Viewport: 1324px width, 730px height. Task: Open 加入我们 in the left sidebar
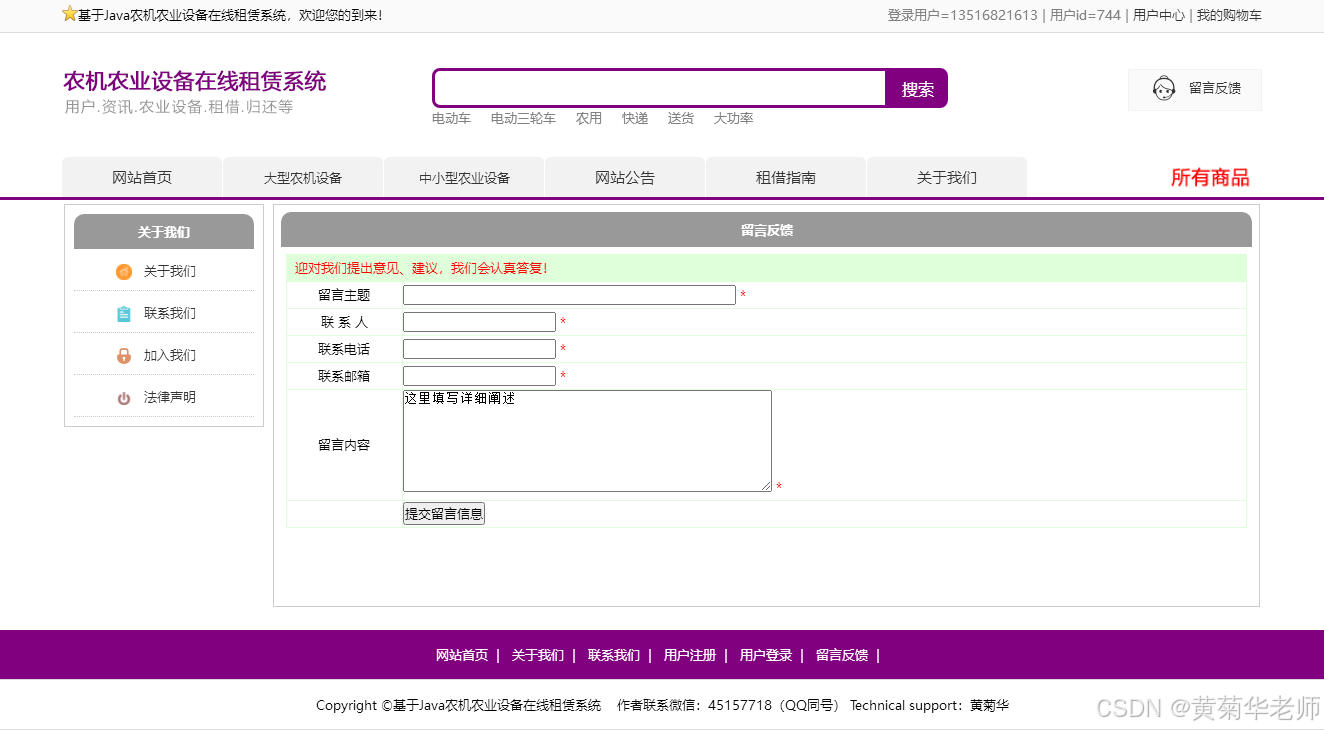[x=170, y=355]
